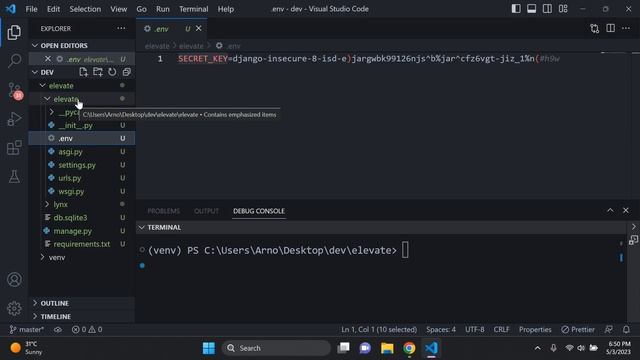Toggle the panel layout icon
This screenshot has height=360, width=640.
[531, 9]
